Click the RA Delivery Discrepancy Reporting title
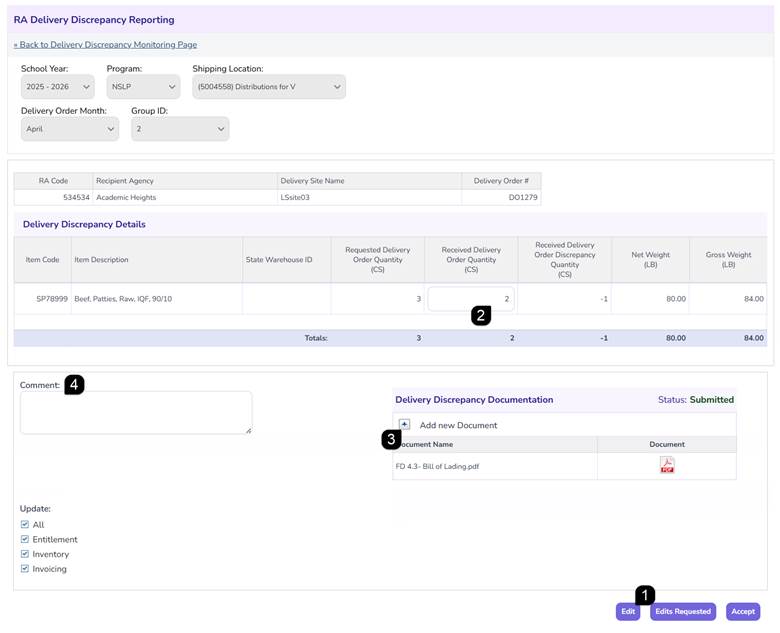The width and height of the screenshot is (780, 633). pyautogui.click(x=94, y=20)
